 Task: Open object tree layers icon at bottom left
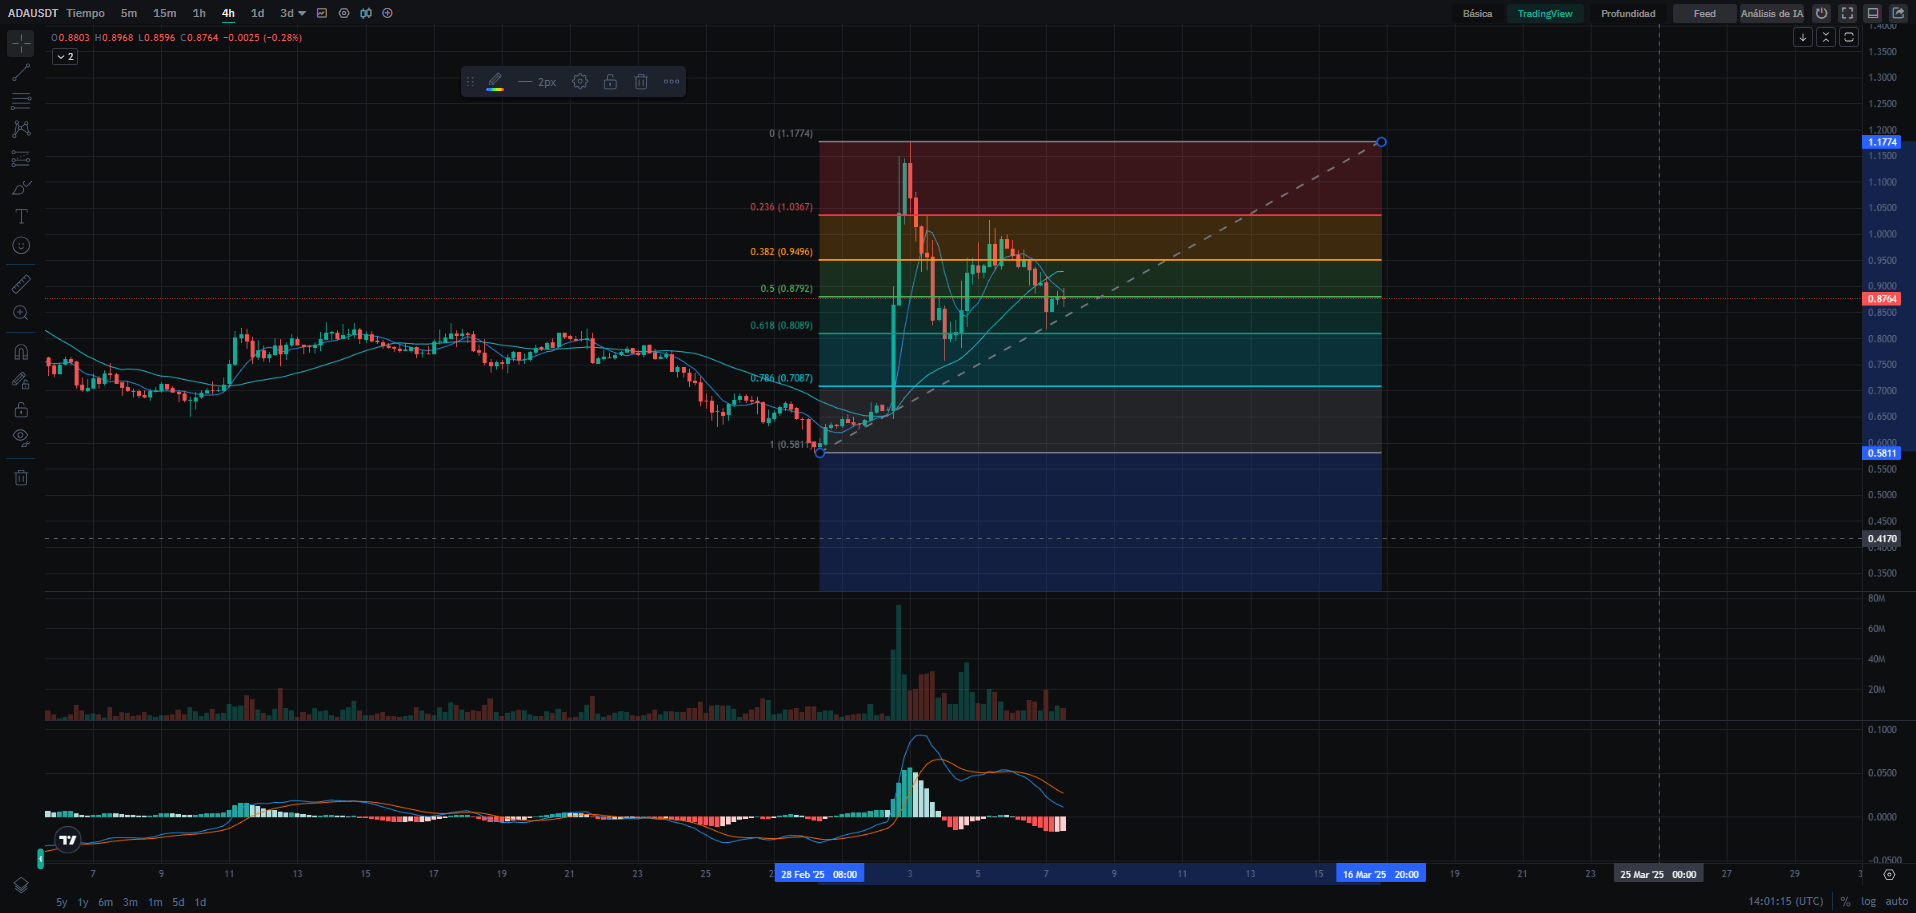[x=21, y=885]
